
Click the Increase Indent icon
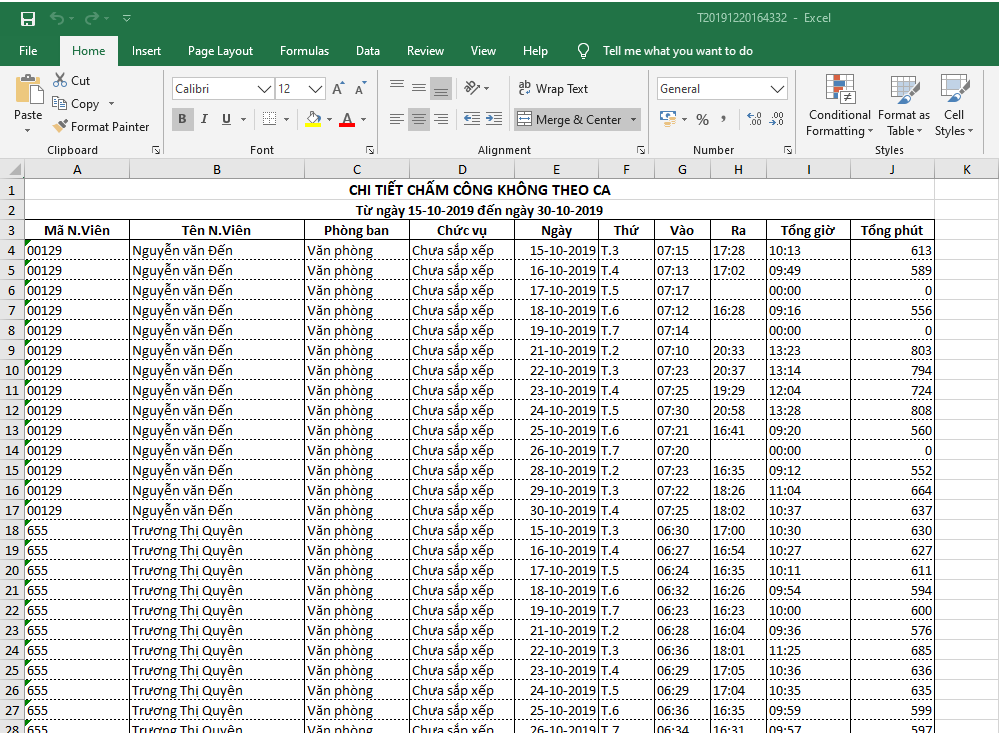point(492,119)
